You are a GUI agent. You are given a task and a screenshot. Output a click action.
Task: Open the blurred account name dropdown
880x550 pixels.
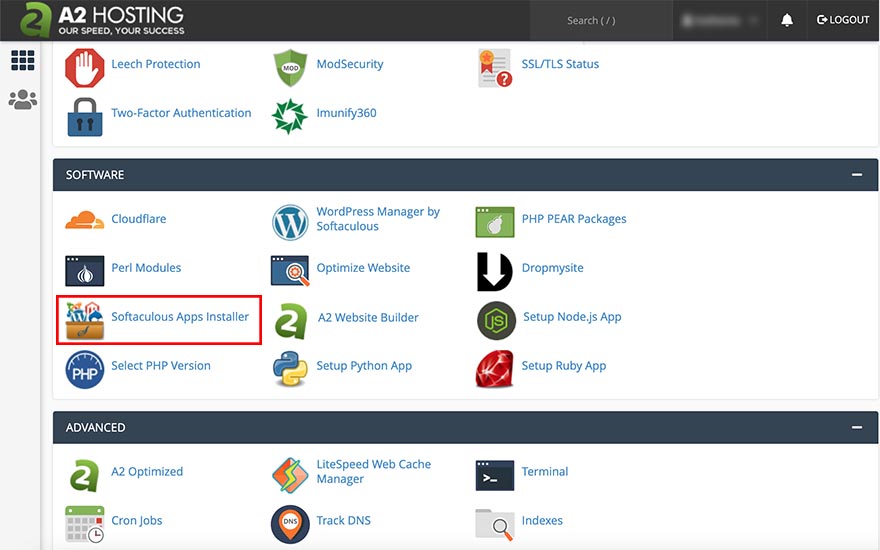720,21
